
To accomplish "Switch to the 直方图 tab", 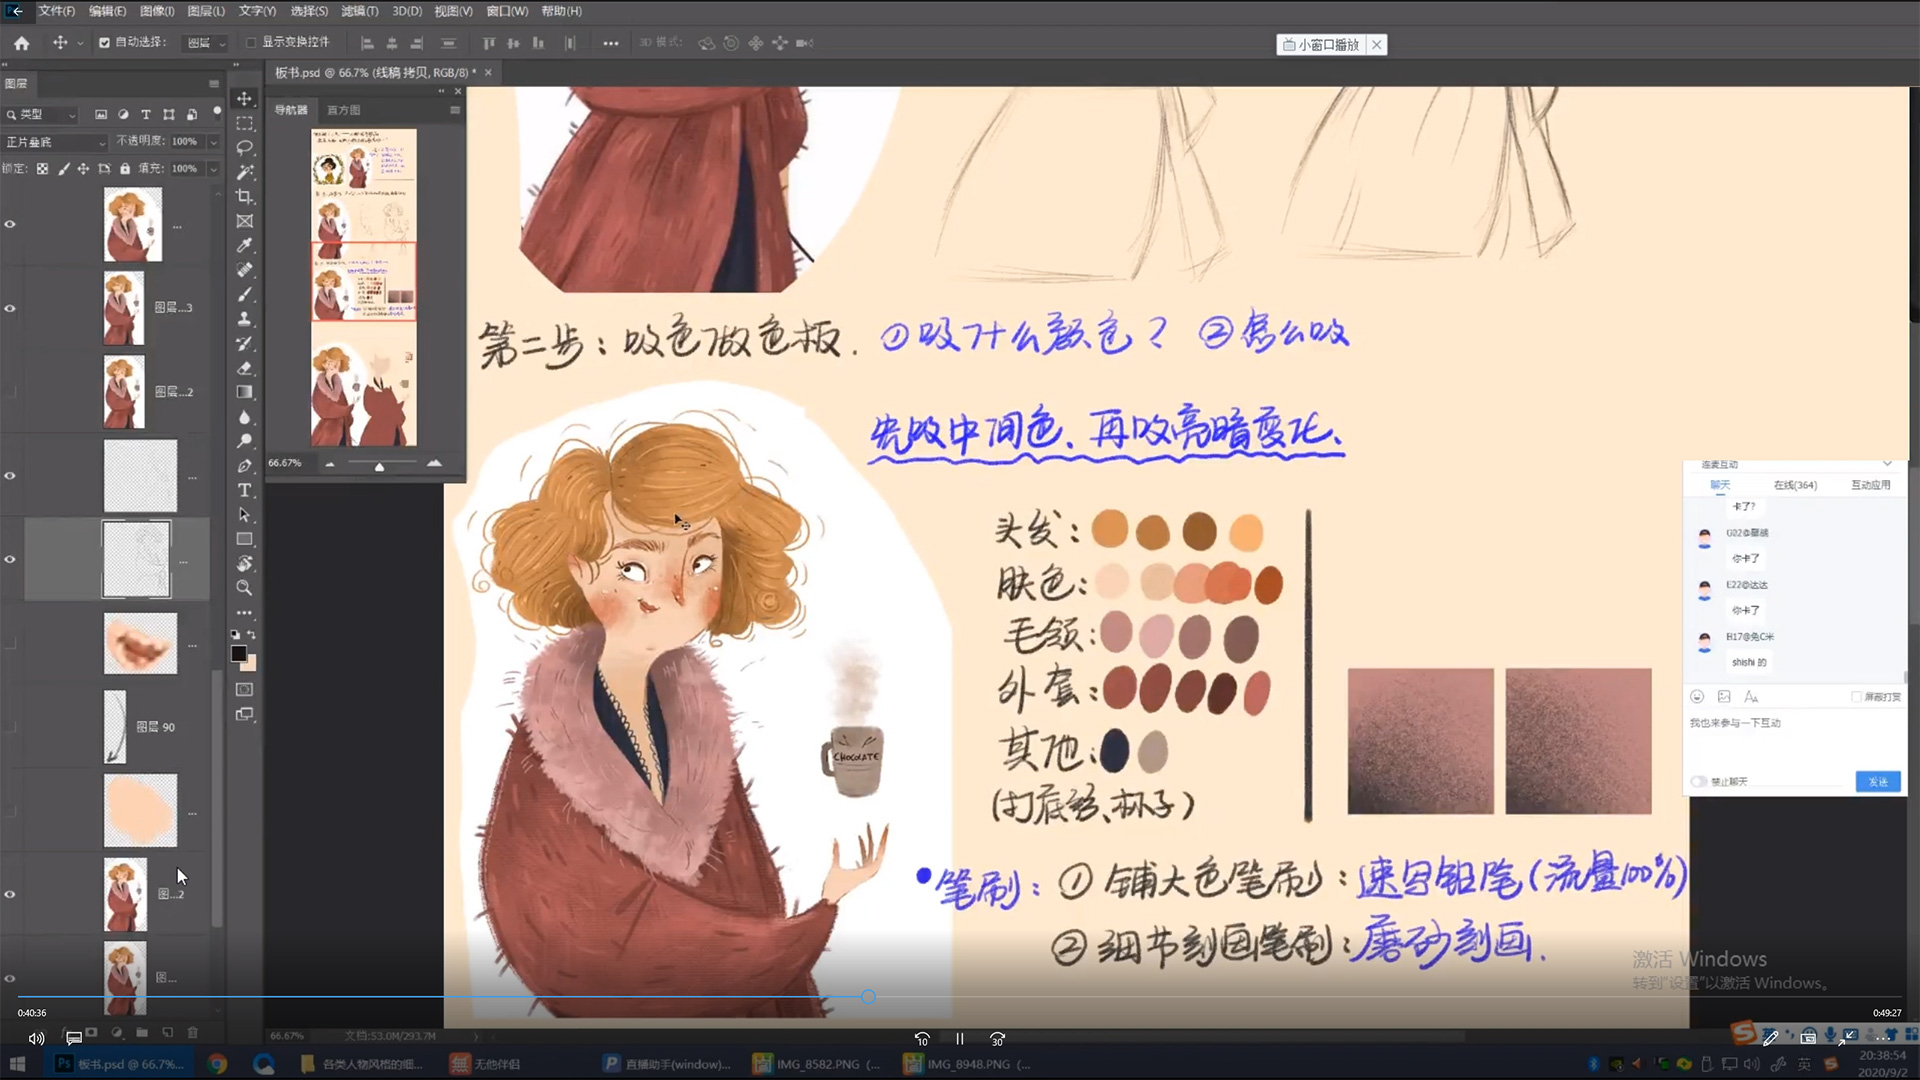I will click(x=343, y=110).
